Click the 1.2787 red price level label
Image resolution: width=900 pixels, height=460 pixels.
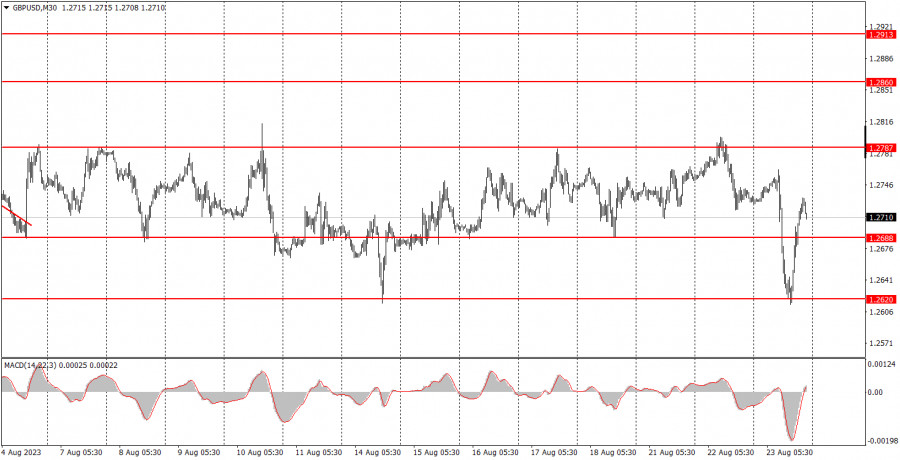(882, 148)
